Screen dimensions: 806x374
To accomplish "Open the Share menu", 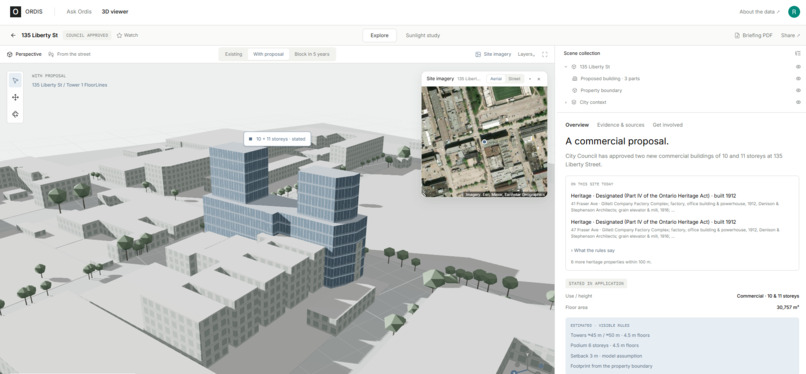I will [x=790, y=35].
